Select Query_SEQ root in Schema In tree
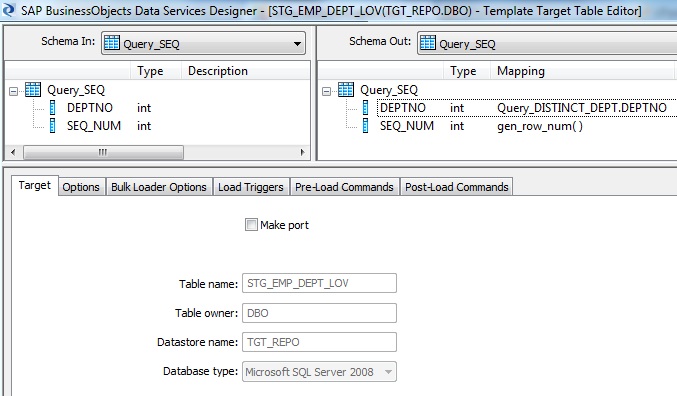677x396 pixels. pos(76,90)
